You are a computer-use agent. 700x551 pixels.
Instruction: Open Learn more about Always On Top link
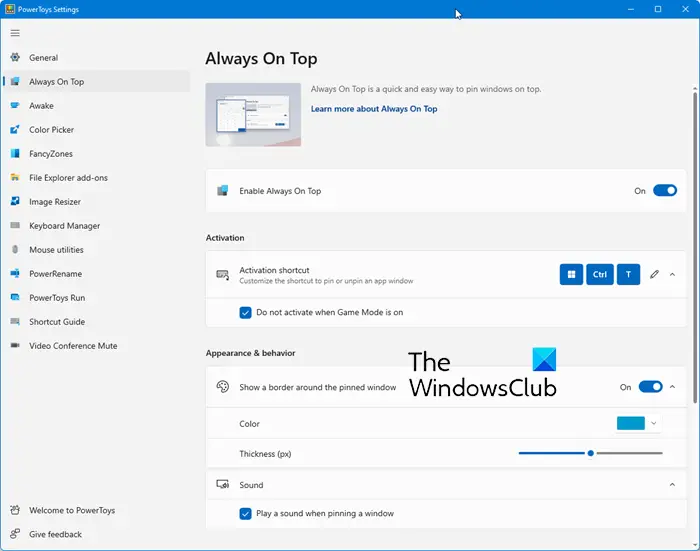point(374,109)
